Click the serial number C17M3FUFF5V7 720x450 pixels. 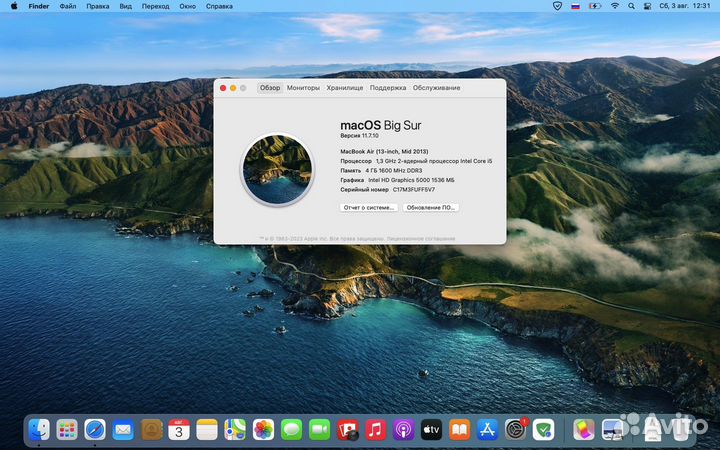click(x=414, y=190)
